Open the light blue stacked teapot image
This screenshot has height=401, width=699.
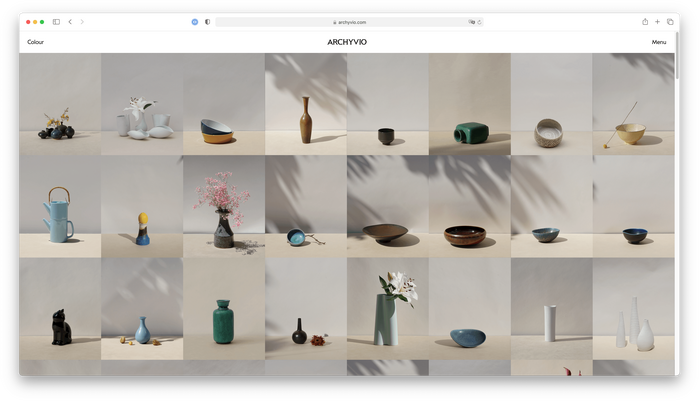point(60,206)
